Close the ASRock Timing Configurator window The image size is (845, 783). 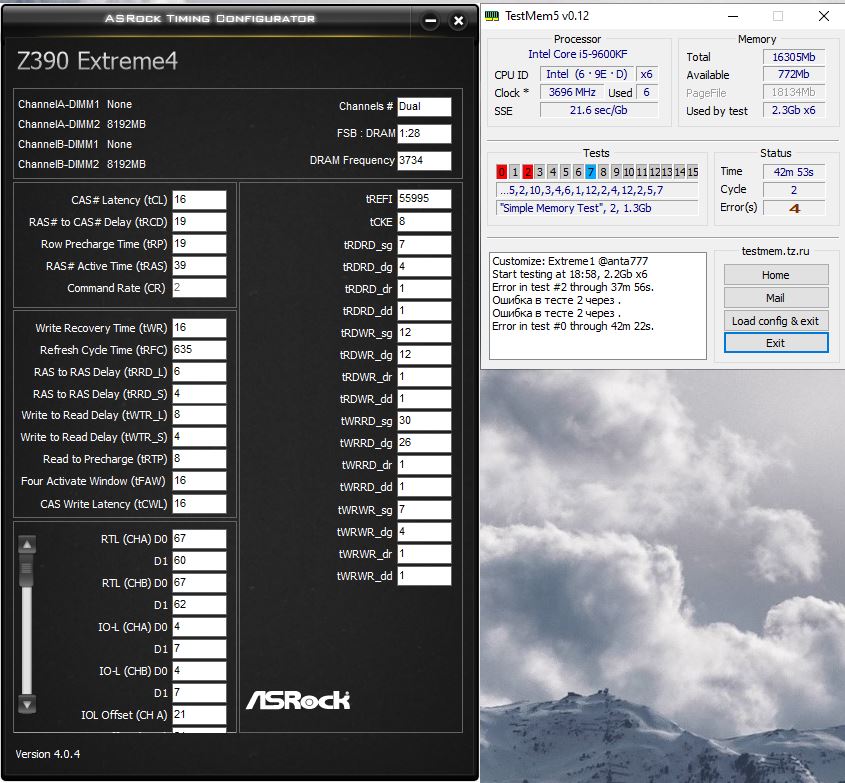point(458,20)
